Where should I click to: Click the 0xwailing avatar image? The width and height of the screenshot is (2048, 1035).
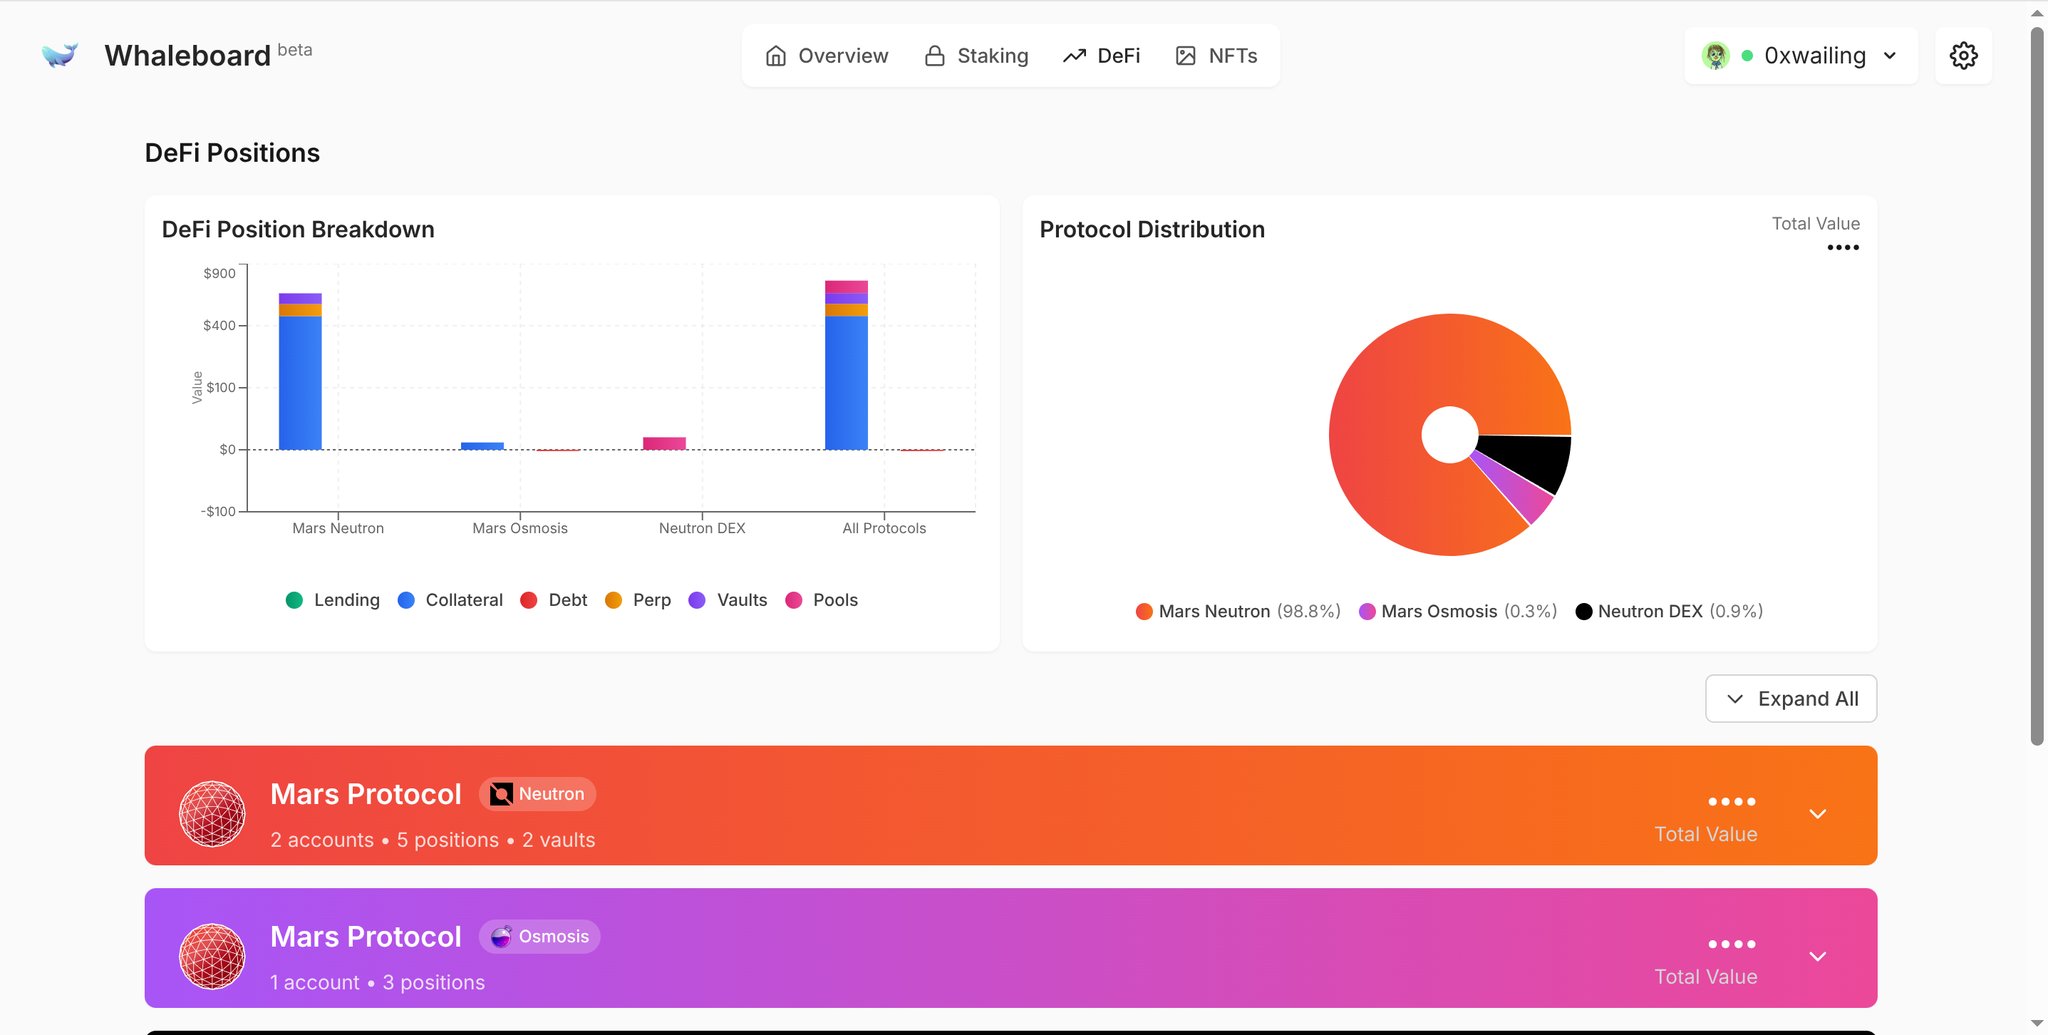point(1716,56)
